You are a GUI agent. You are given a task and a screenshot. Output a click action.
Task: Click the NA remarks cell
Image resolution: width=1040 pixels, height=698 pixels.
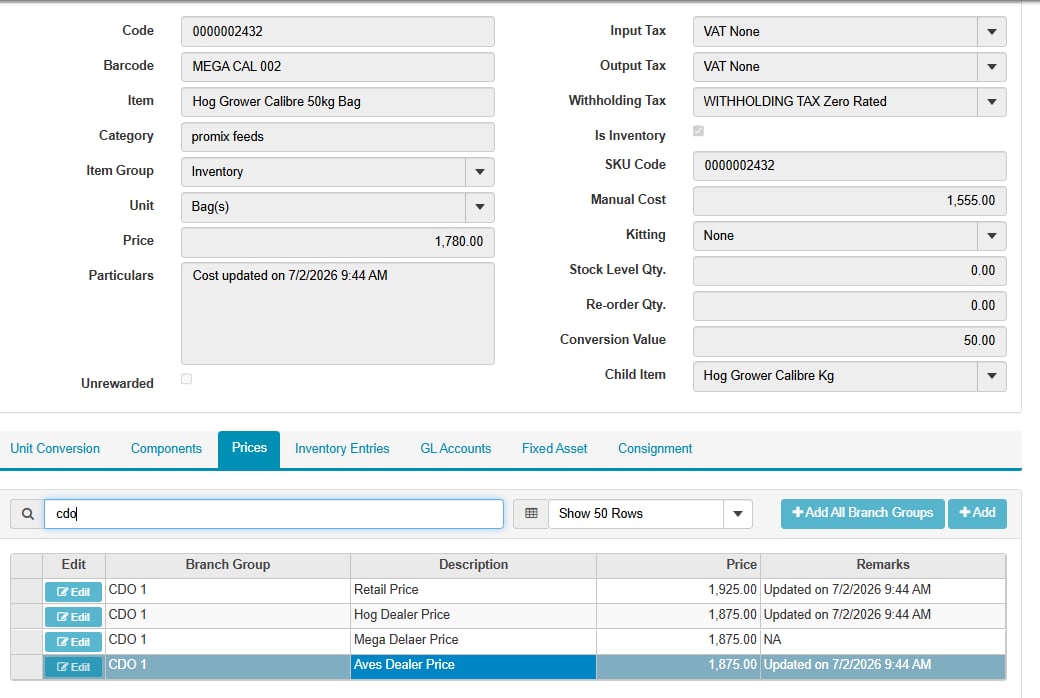[x=883, y=640]
